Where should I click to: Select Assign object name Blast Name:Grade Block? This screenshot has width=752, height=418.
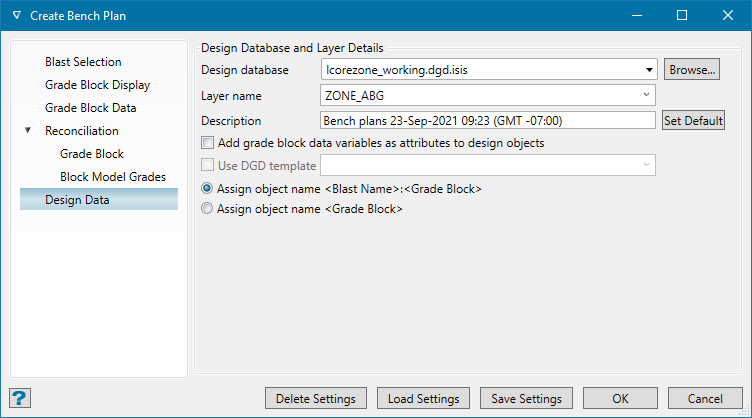tap(208, 188)
